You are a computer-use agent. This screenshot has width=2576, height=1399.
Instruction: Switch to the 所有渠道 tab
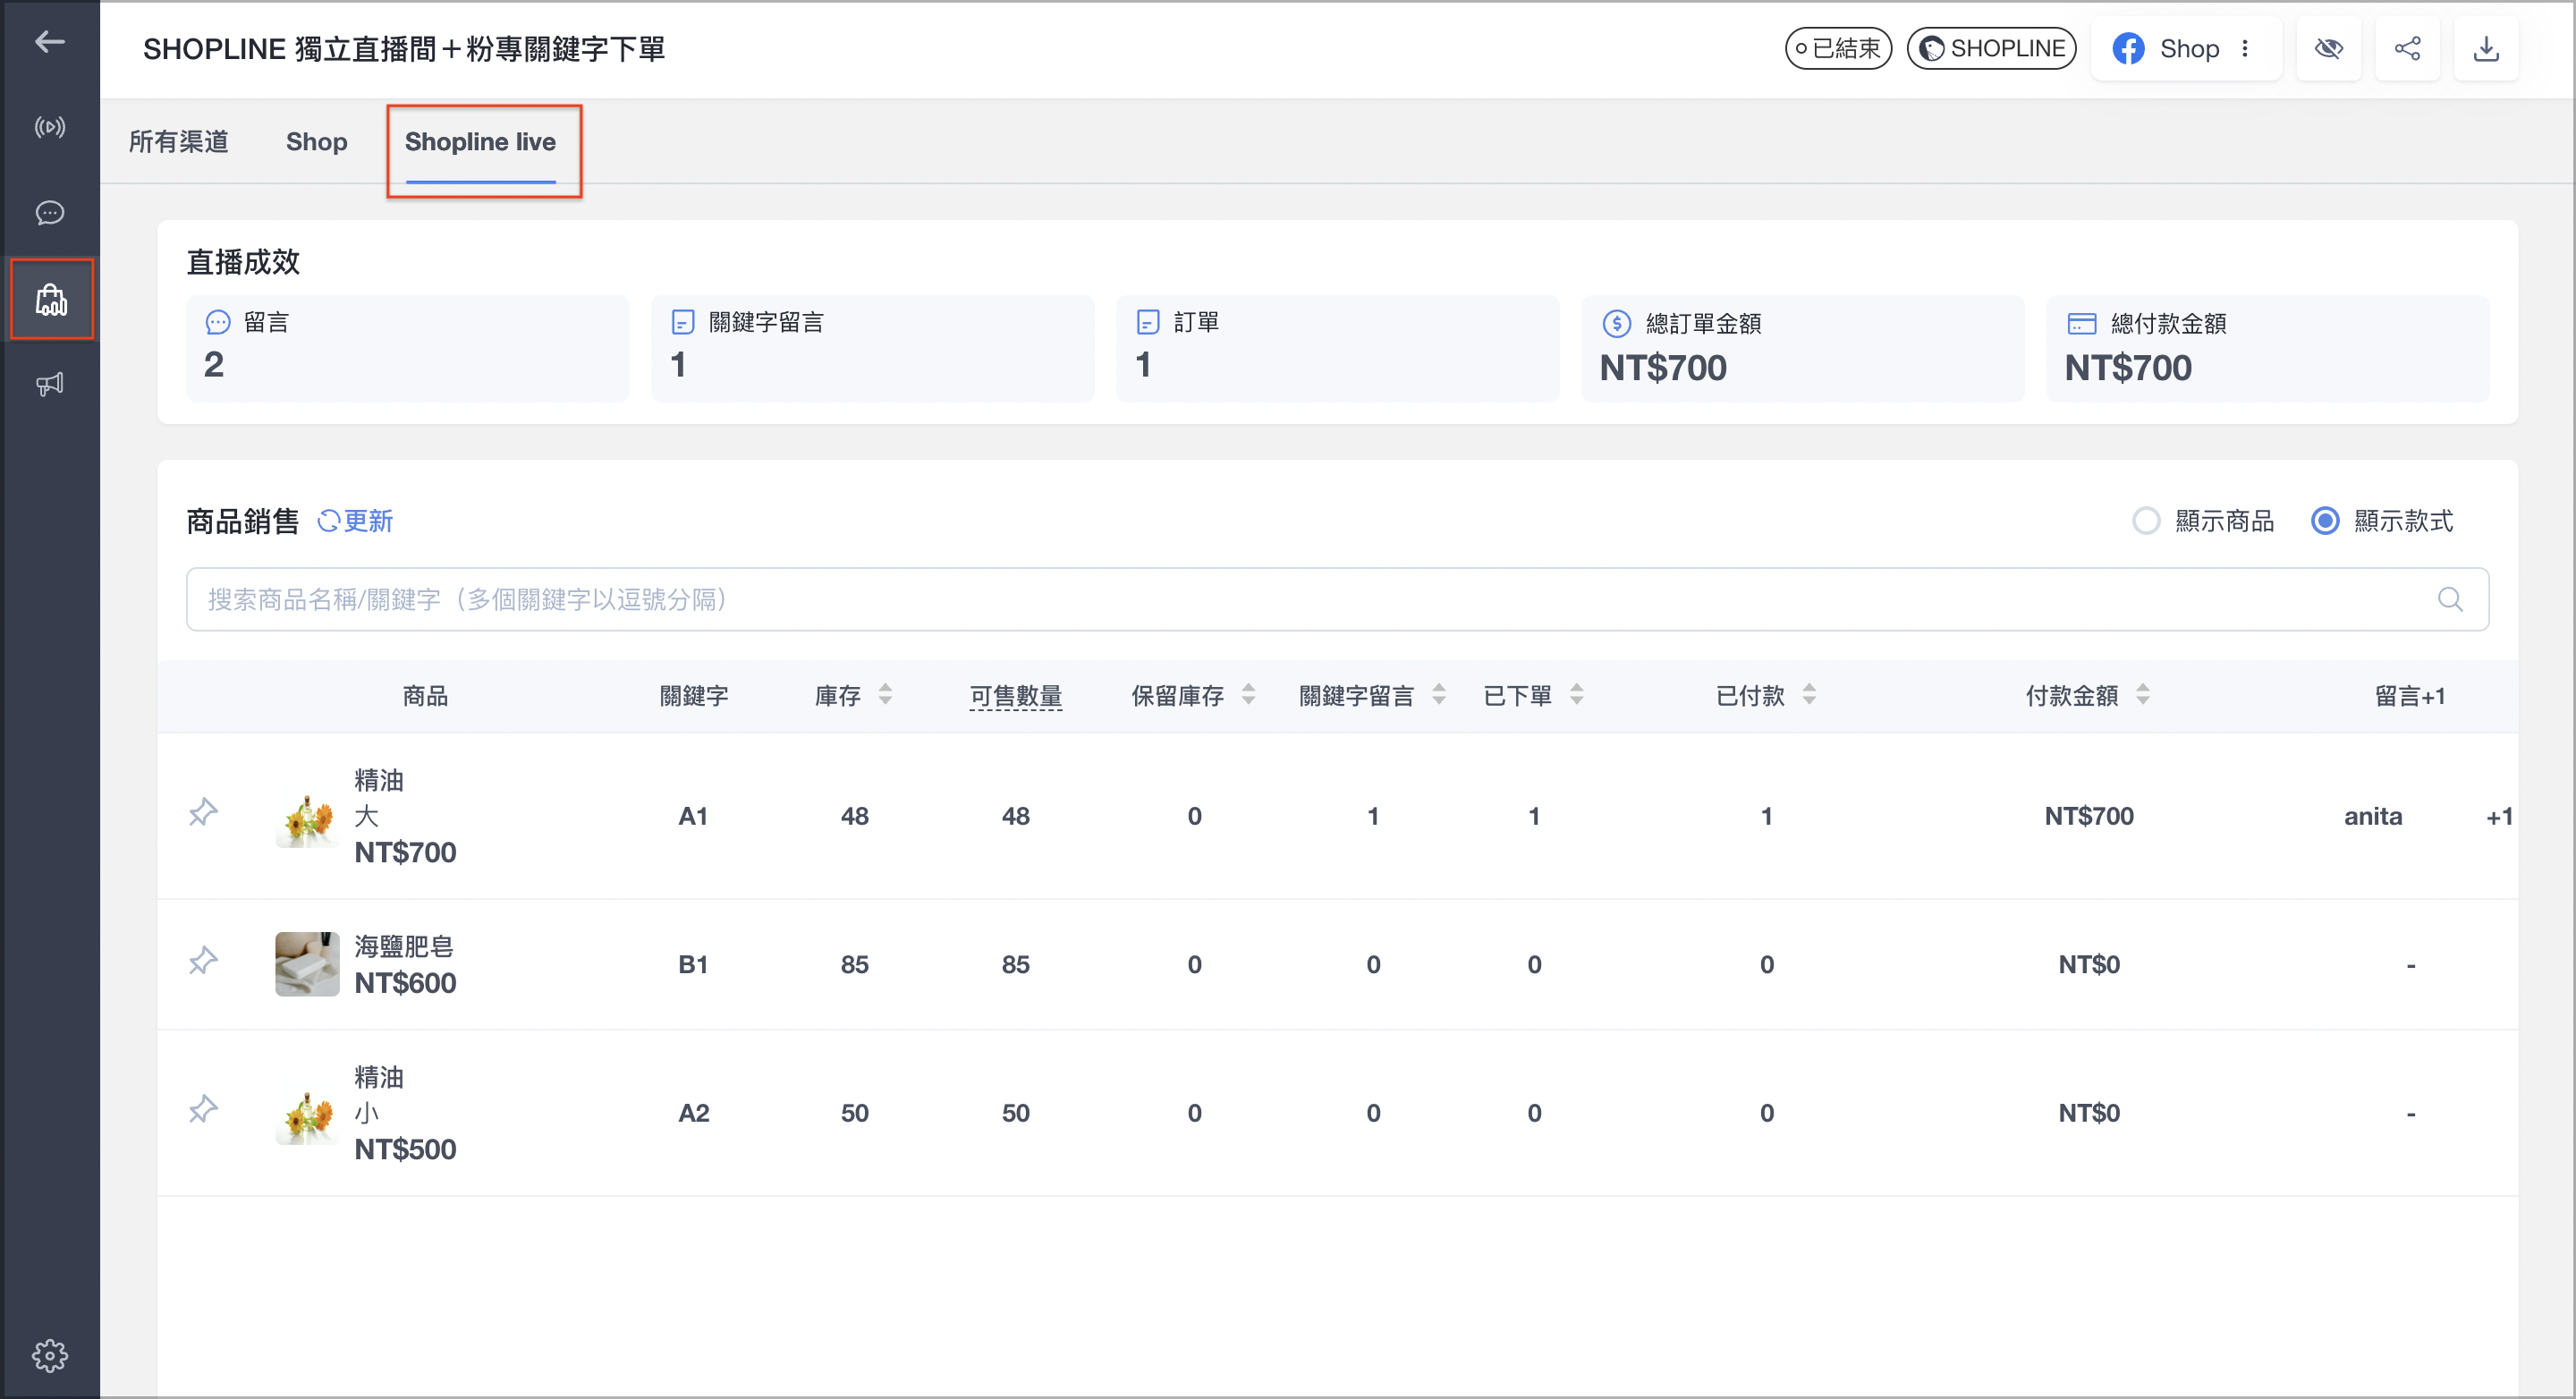179,142
